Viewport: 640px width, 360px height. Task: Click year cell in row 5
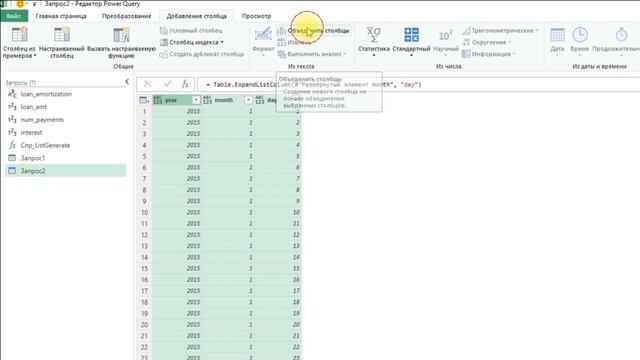(x=177, y=156)
